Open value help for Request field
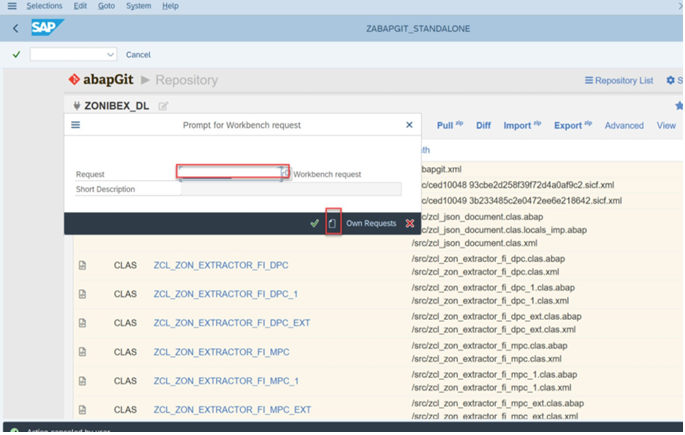The image size is (685, 435). point(286,173)
